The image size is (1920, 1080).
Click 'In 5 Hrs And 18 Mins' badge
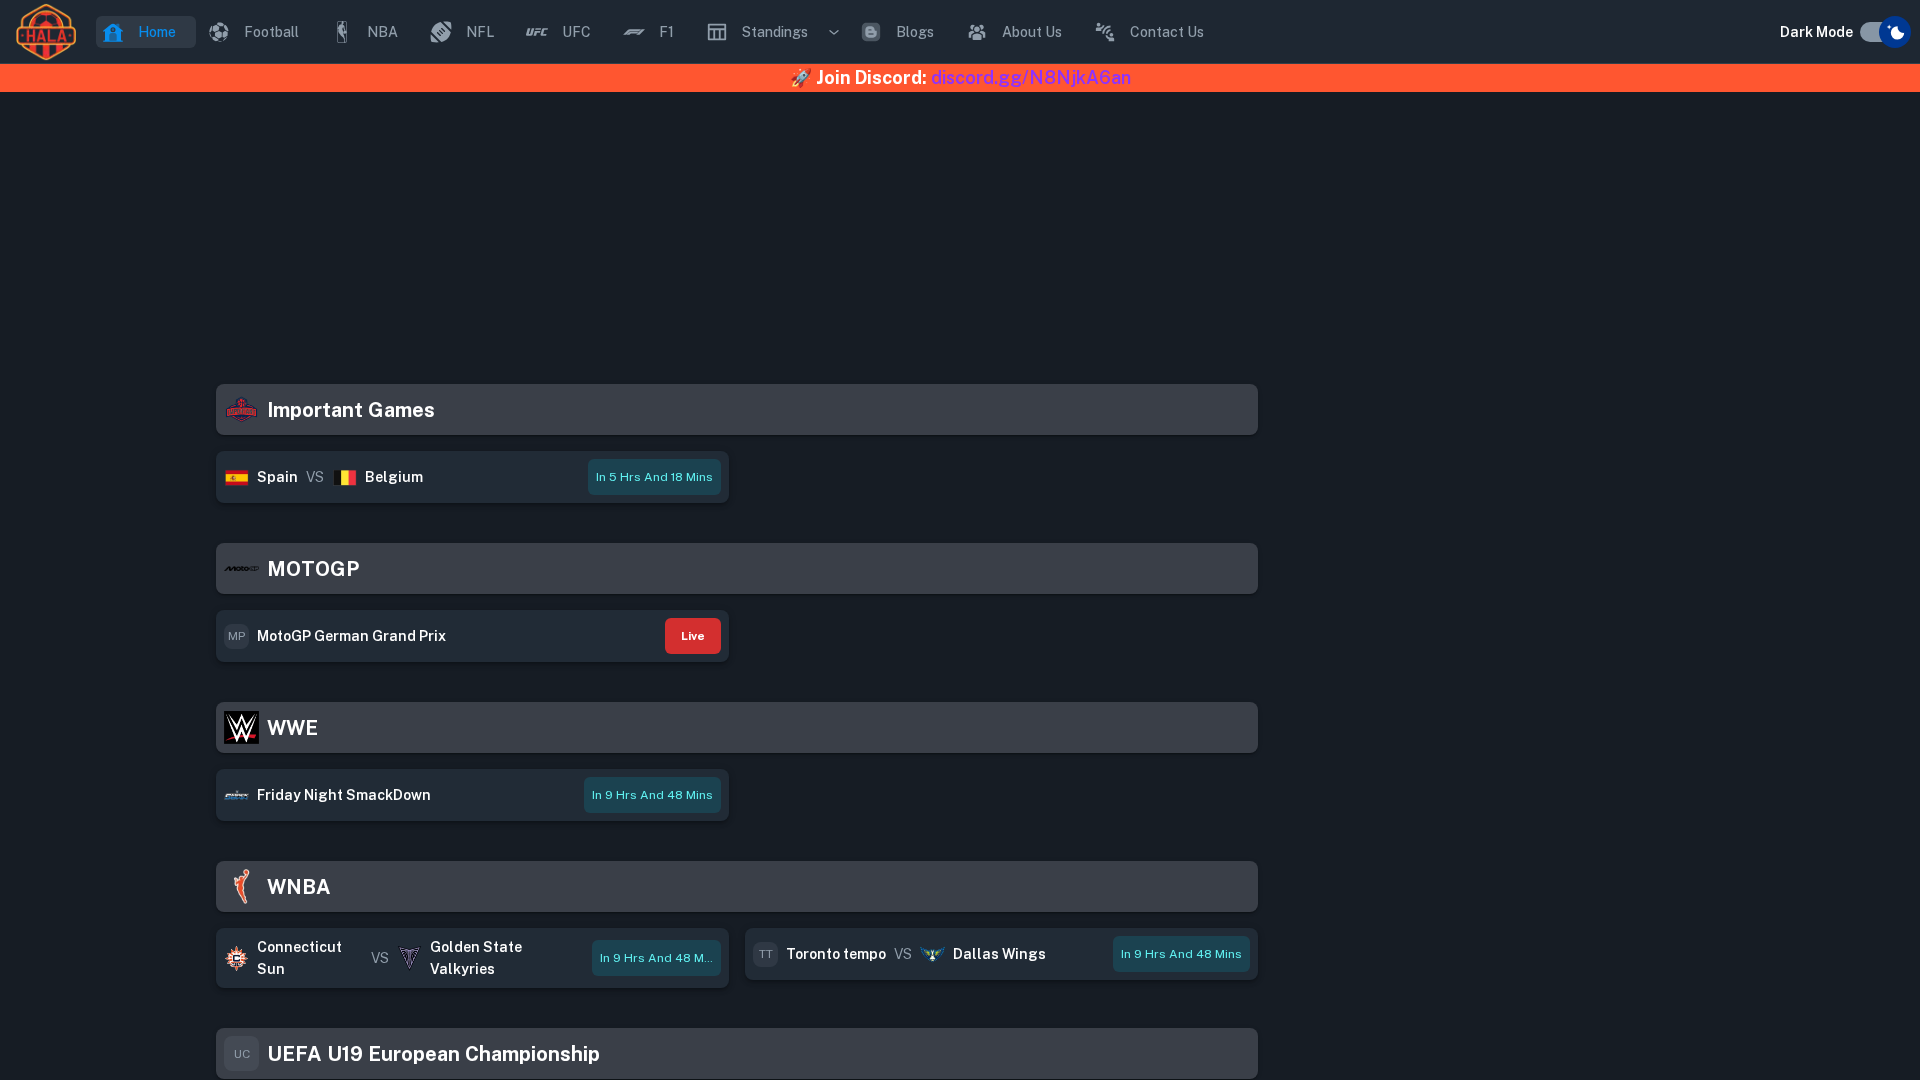click(654, 477)
